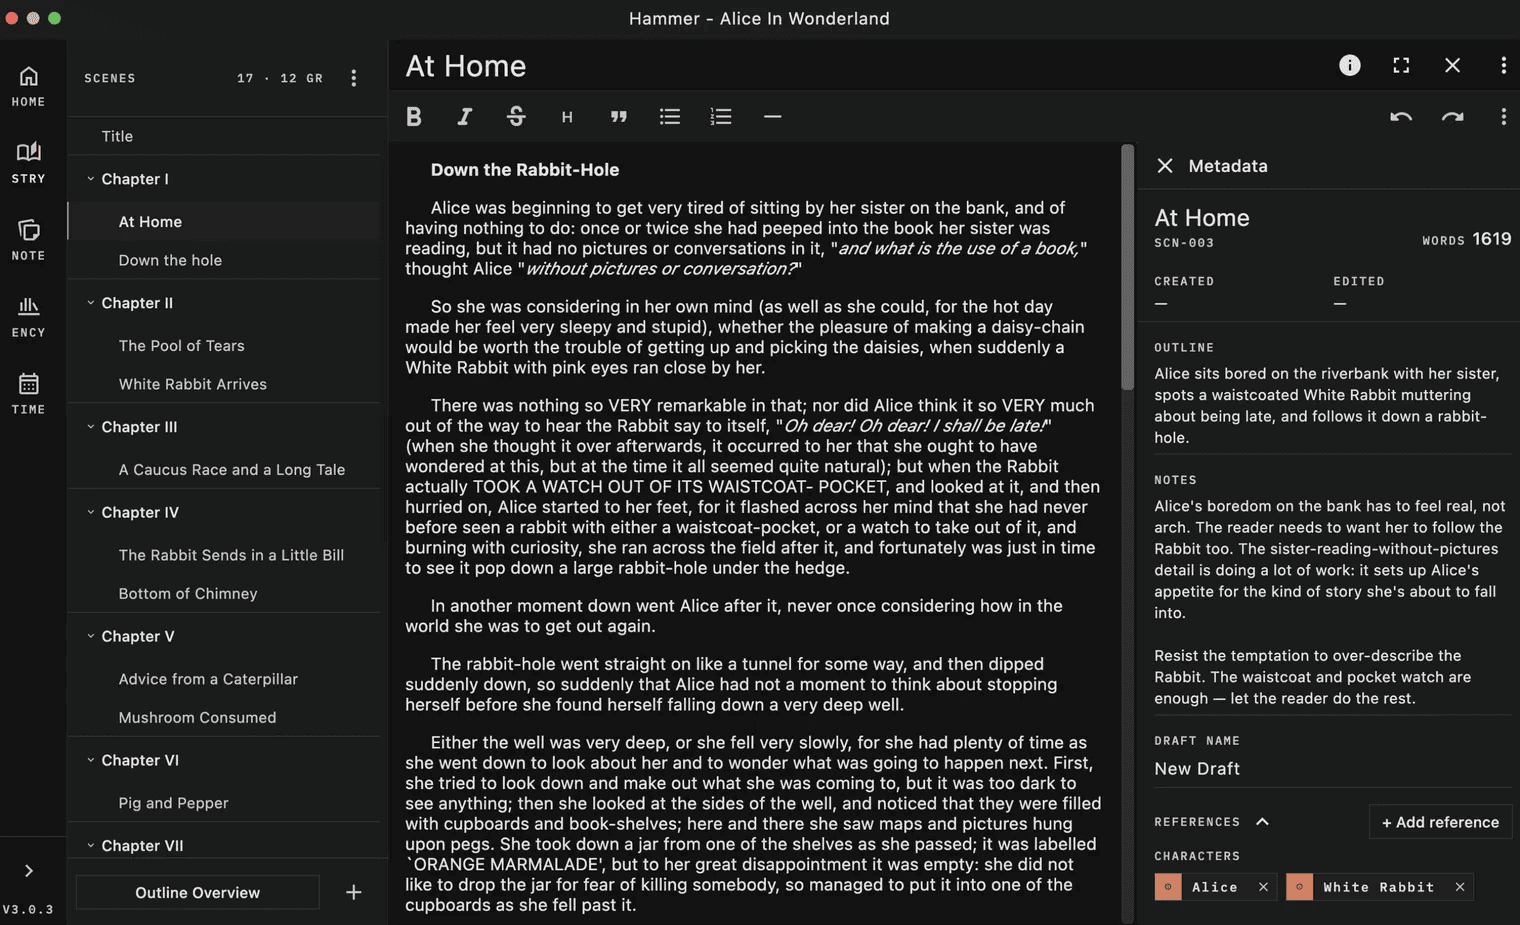Click the Outline text in Metadata

pyautogui.click(x=1327, y=406)
